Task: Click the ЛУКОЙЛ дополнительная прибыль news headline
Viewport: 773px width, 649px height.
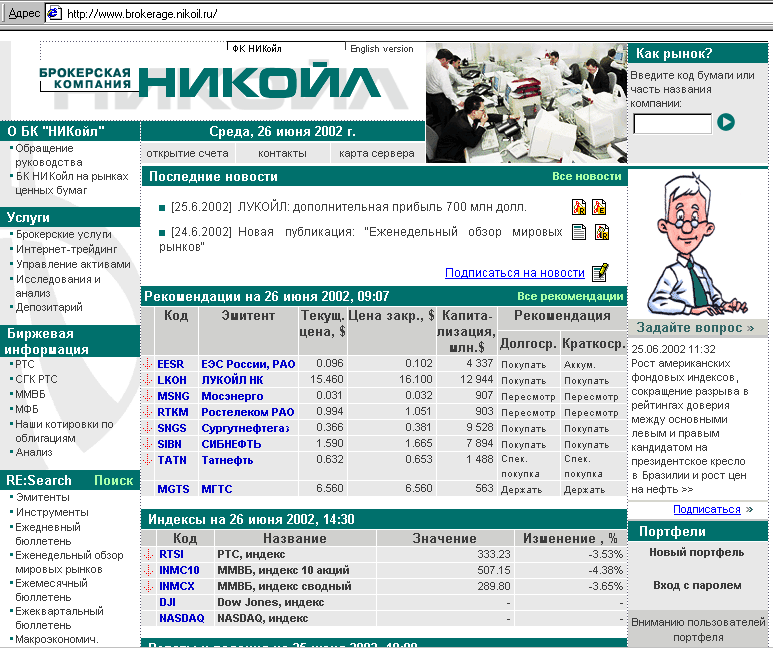Action: tap(382, 207)
